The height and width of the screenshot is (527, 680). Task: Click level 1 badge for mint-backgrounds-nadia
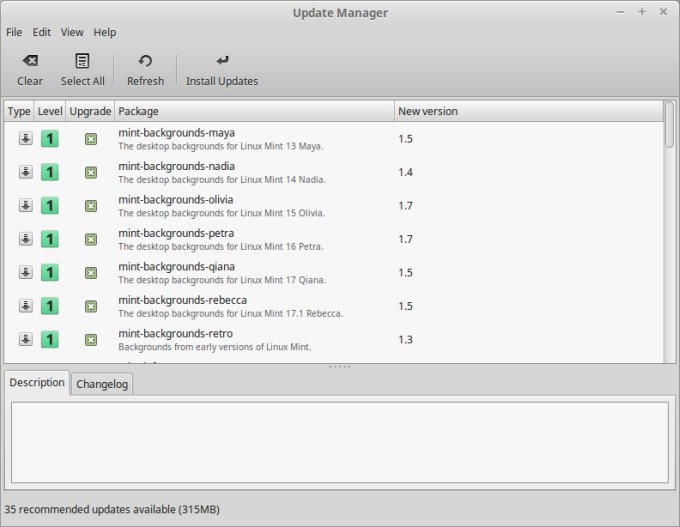pos(49,172)
